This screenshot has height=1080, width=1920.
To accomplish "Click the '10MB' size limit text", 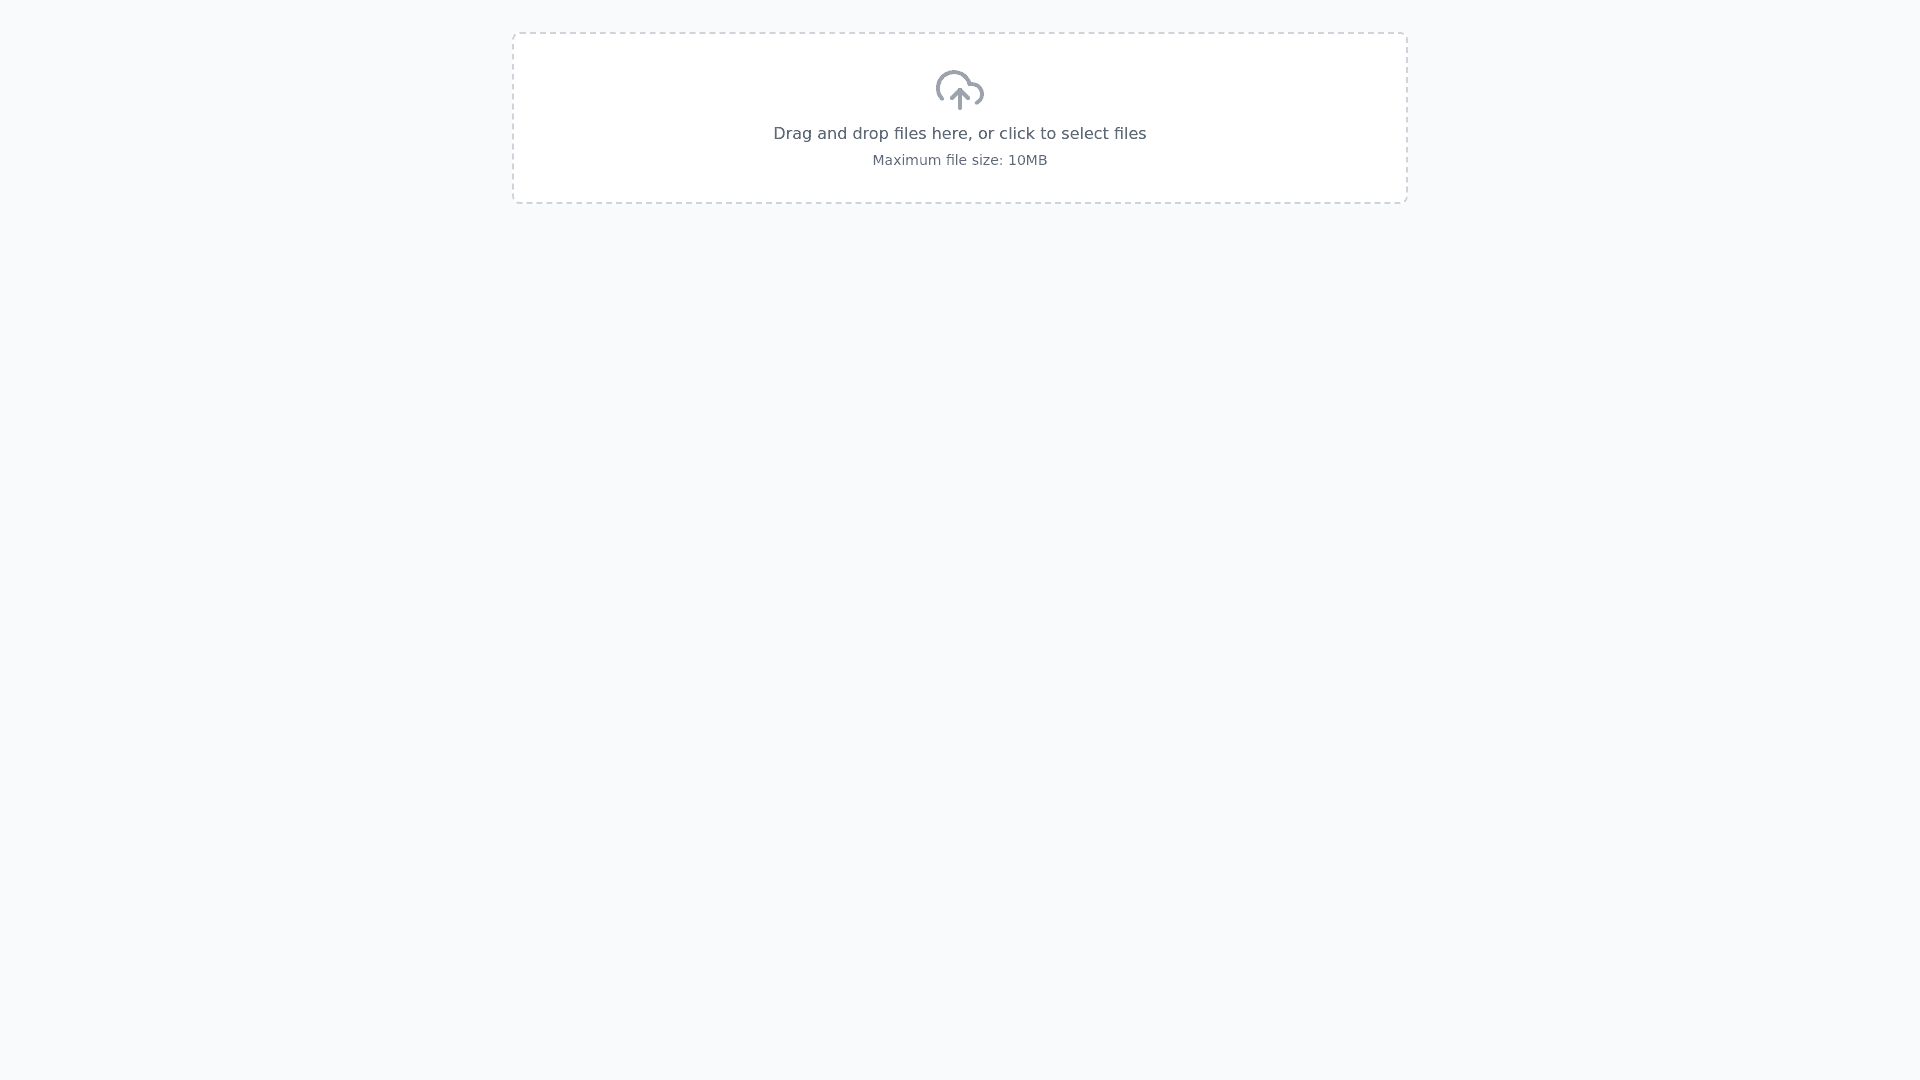I will 1028,160.
